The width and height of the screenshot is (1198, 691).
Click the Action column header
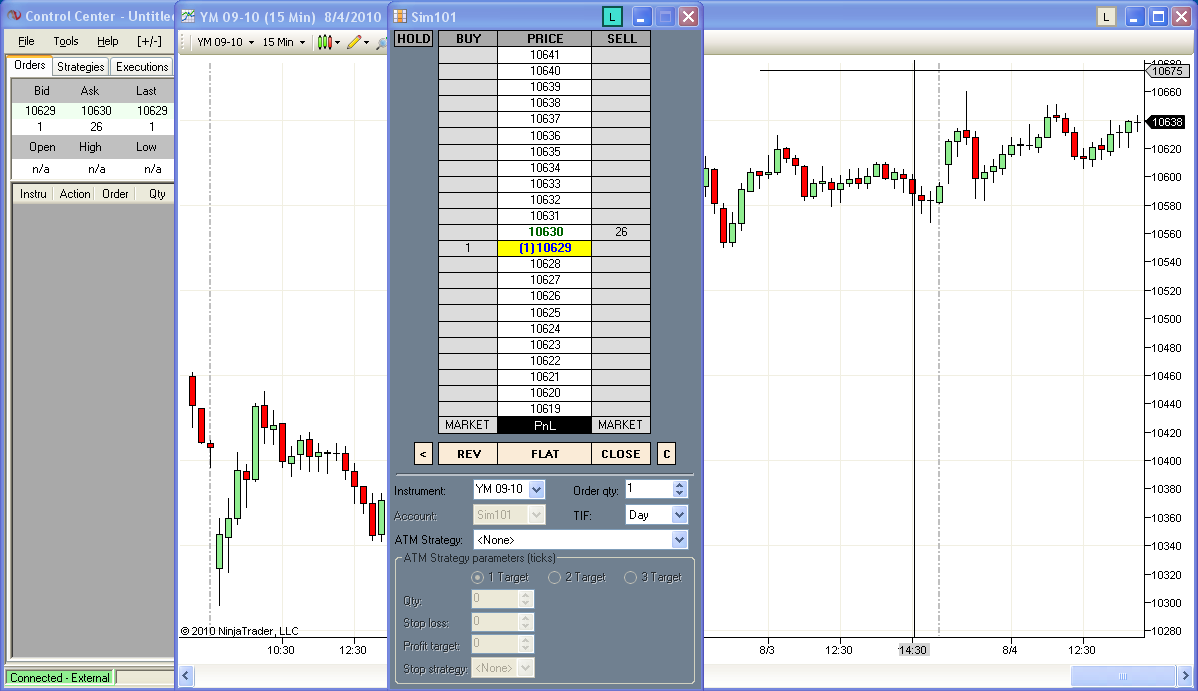point(75,194)
